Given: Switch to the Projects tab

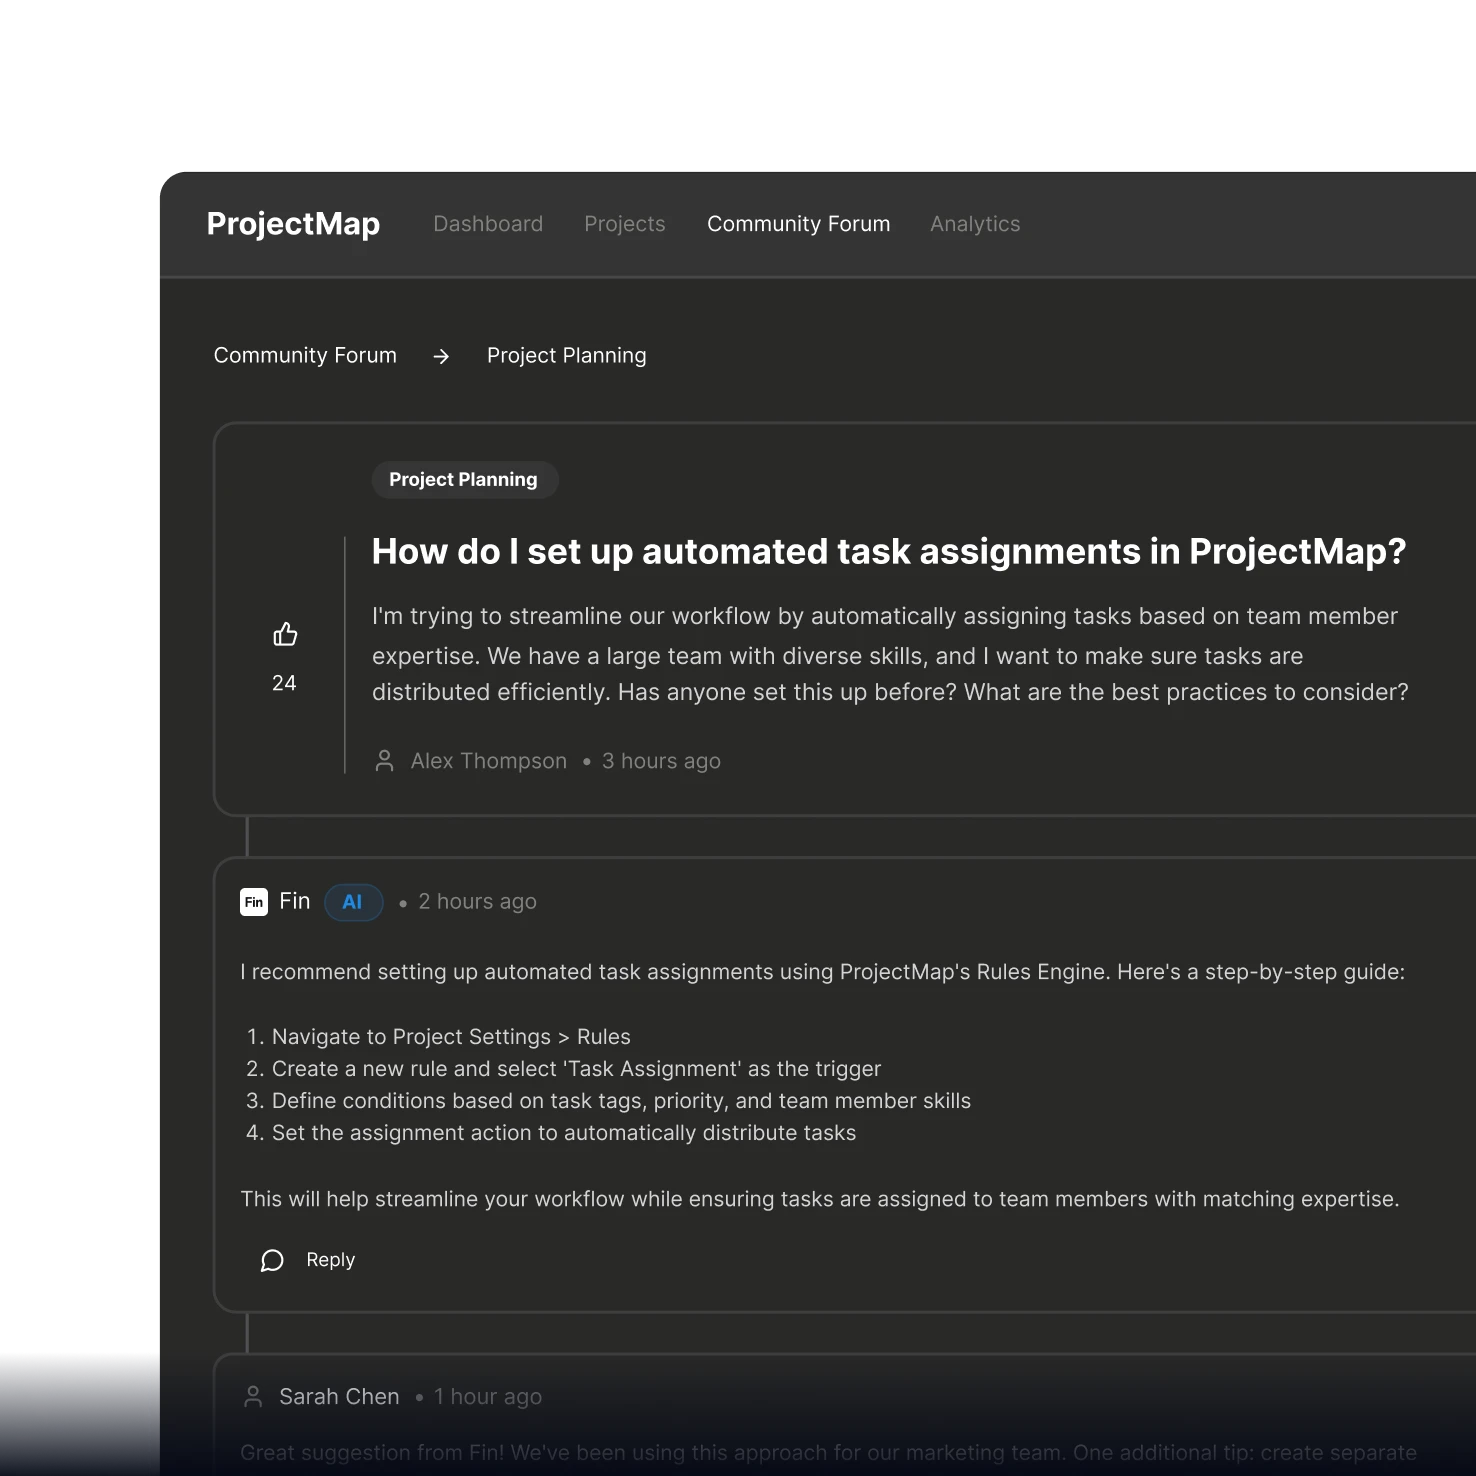Looking at the screenshot, I should 625,224.
